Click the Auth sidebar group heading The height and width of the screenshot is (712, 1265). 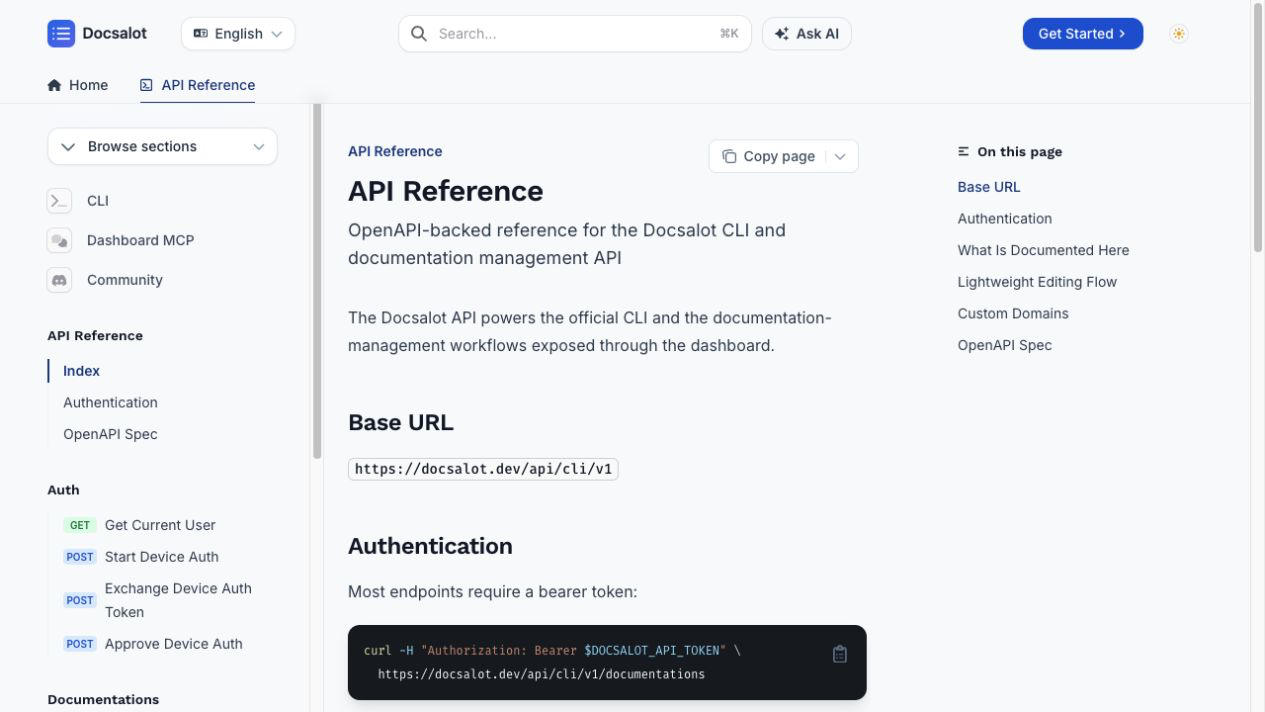[63, 490]
